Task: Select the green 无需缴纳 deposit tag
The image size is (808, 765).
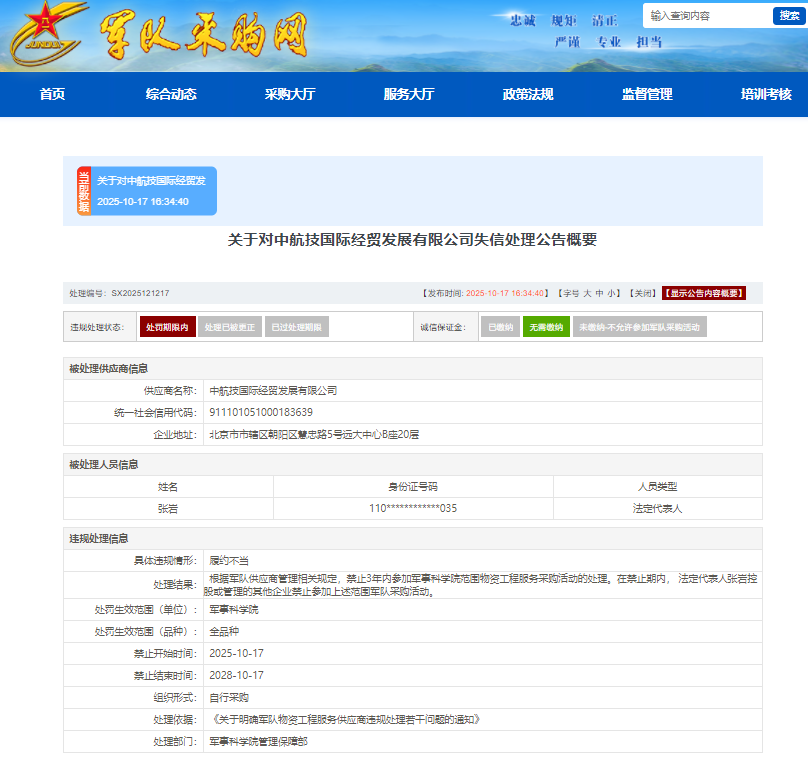Action: pos(546,327)
